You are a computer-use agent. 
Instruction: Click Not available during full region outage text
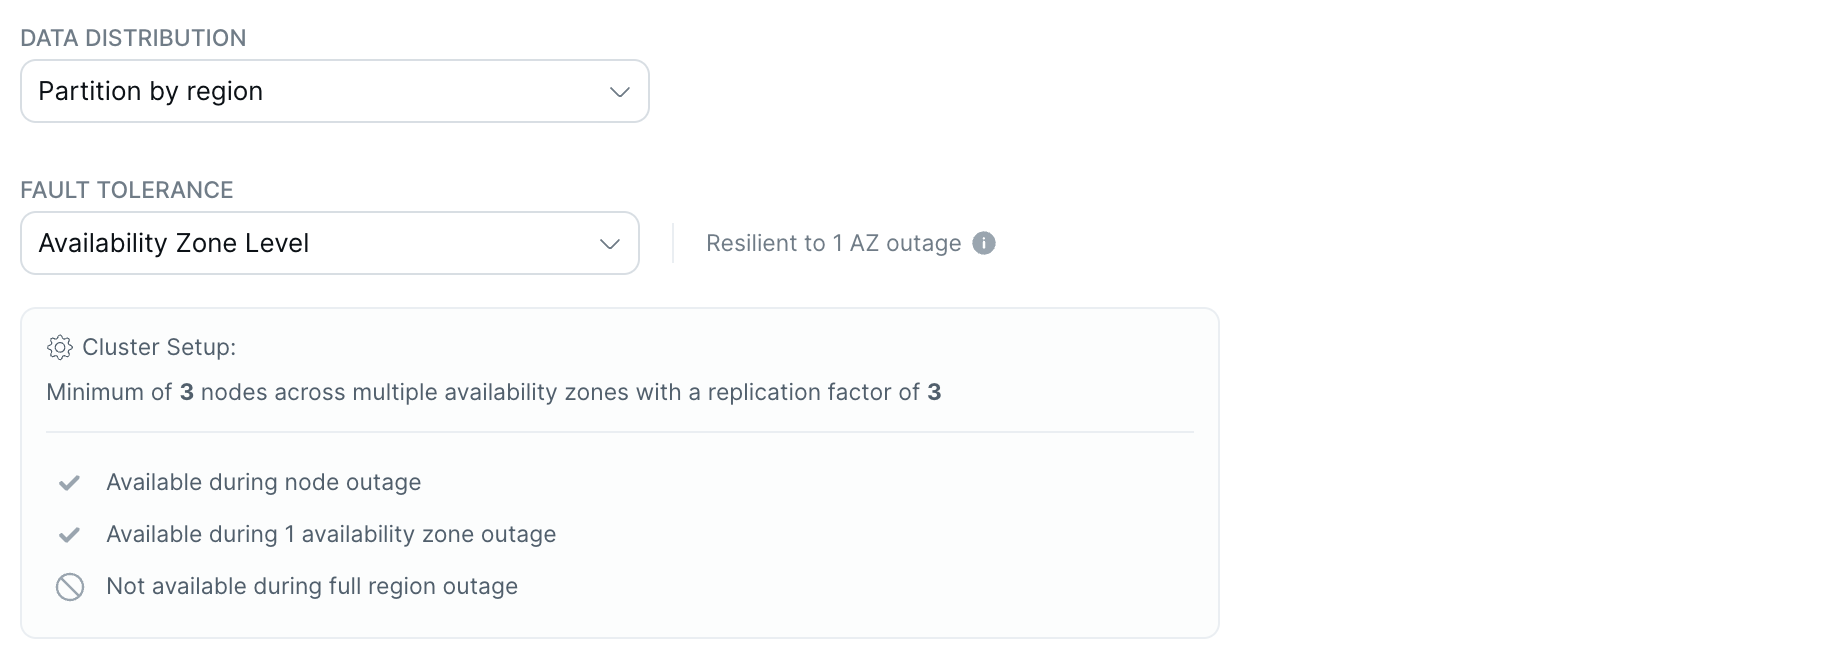[x=311, y=586]
